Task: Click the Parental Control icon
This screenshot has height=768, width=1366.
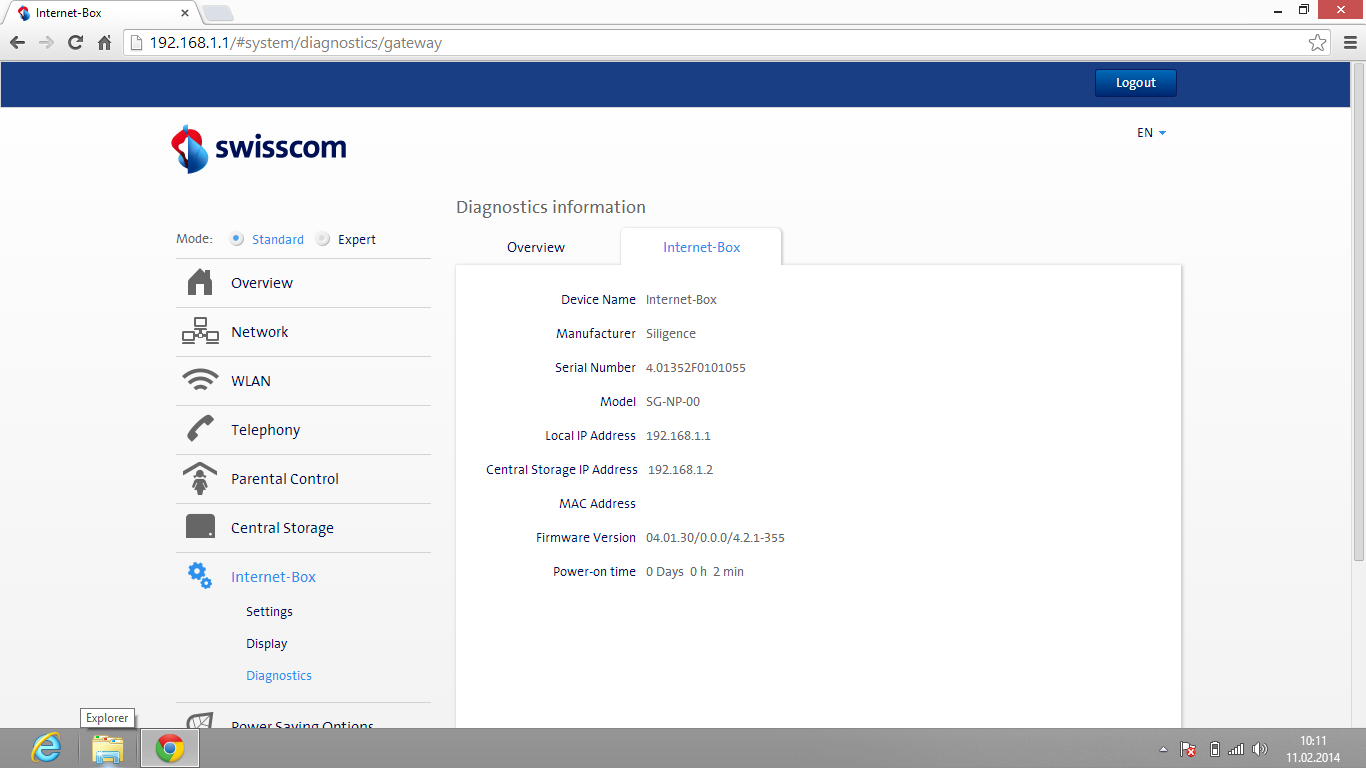Action: [200, 479]
